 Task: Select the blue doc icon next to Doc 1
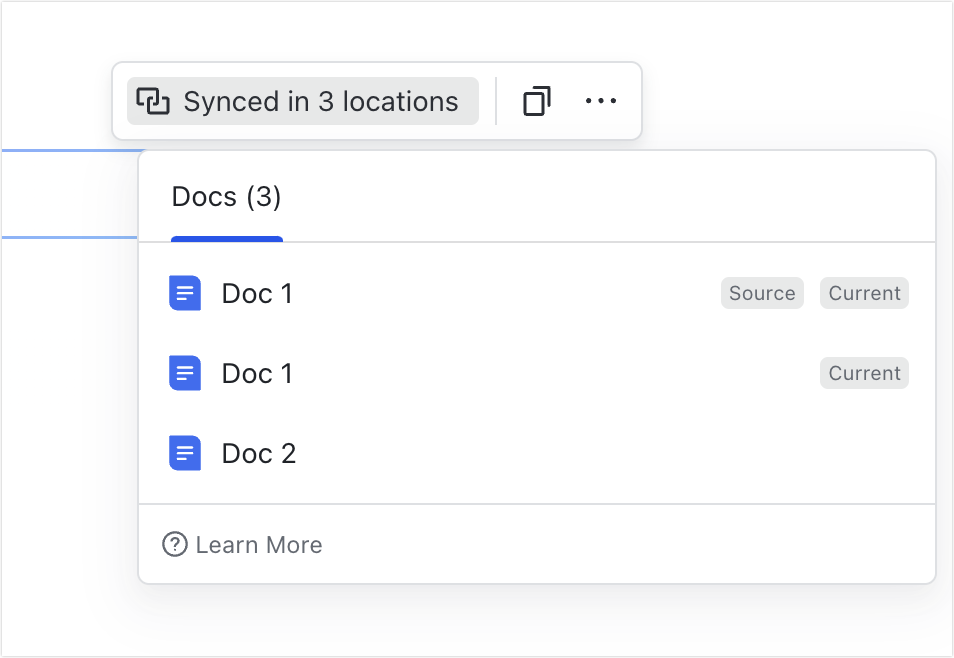pos(185,293)
